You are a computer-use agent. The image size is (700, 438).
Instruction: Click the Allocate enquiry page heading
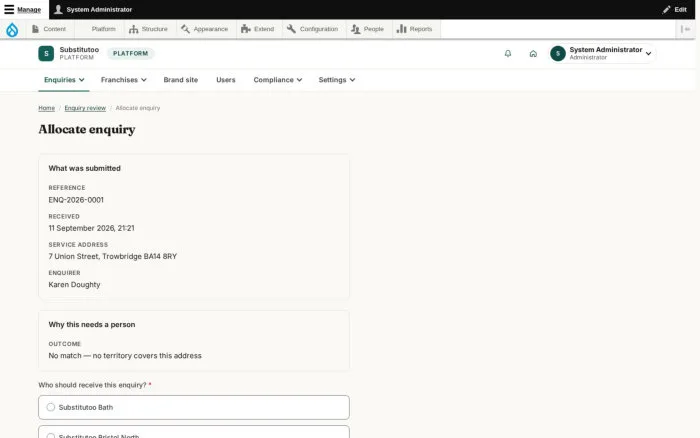pos(87,129)
